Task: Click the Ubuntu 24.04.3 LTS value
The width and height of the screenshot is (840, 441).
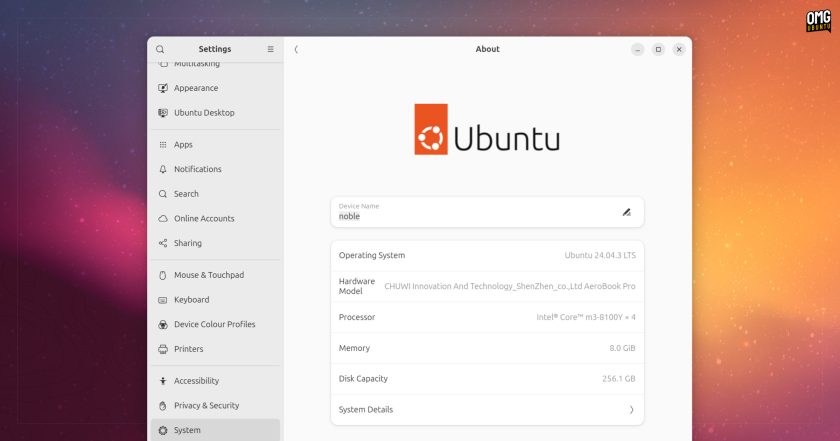Action: pos(600,256)
